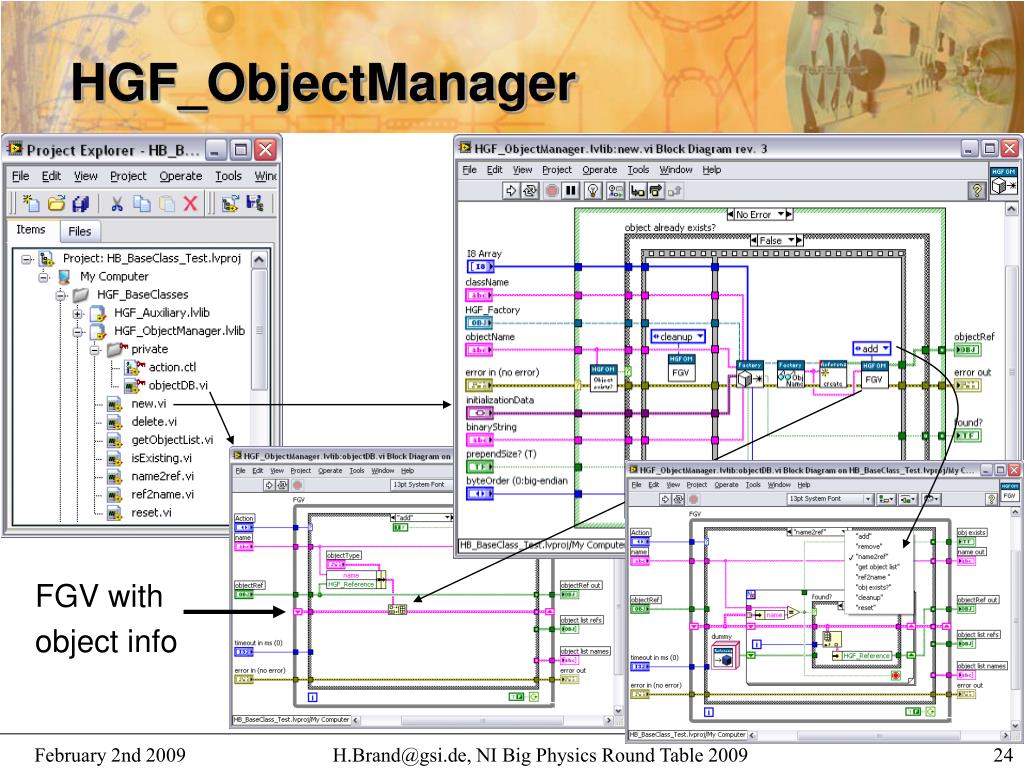Select "cleanup" in case popup list
Screen dimensions: 1024x768
click(x=869, y=598)
